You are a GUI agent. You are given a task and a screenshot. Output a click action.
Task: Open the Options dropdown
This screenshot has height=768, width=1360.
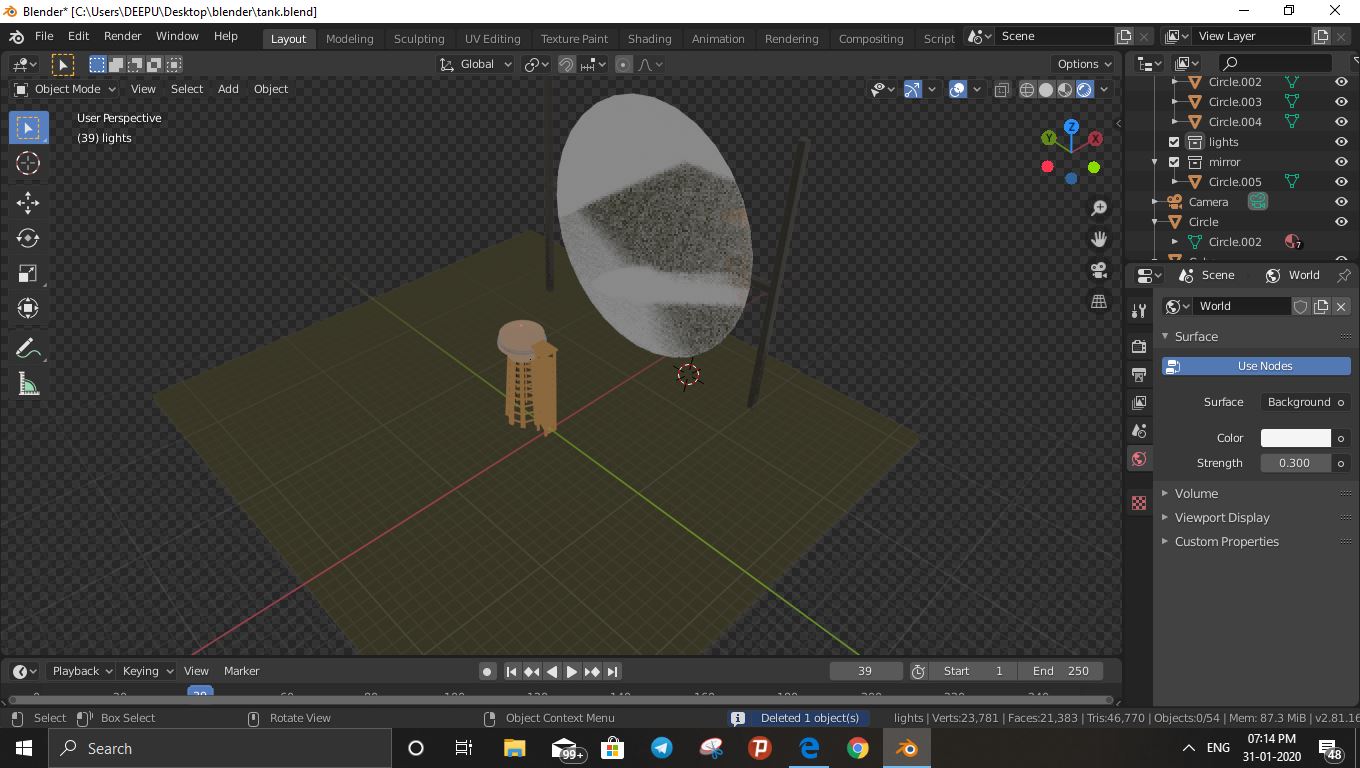coord(1085,64)
